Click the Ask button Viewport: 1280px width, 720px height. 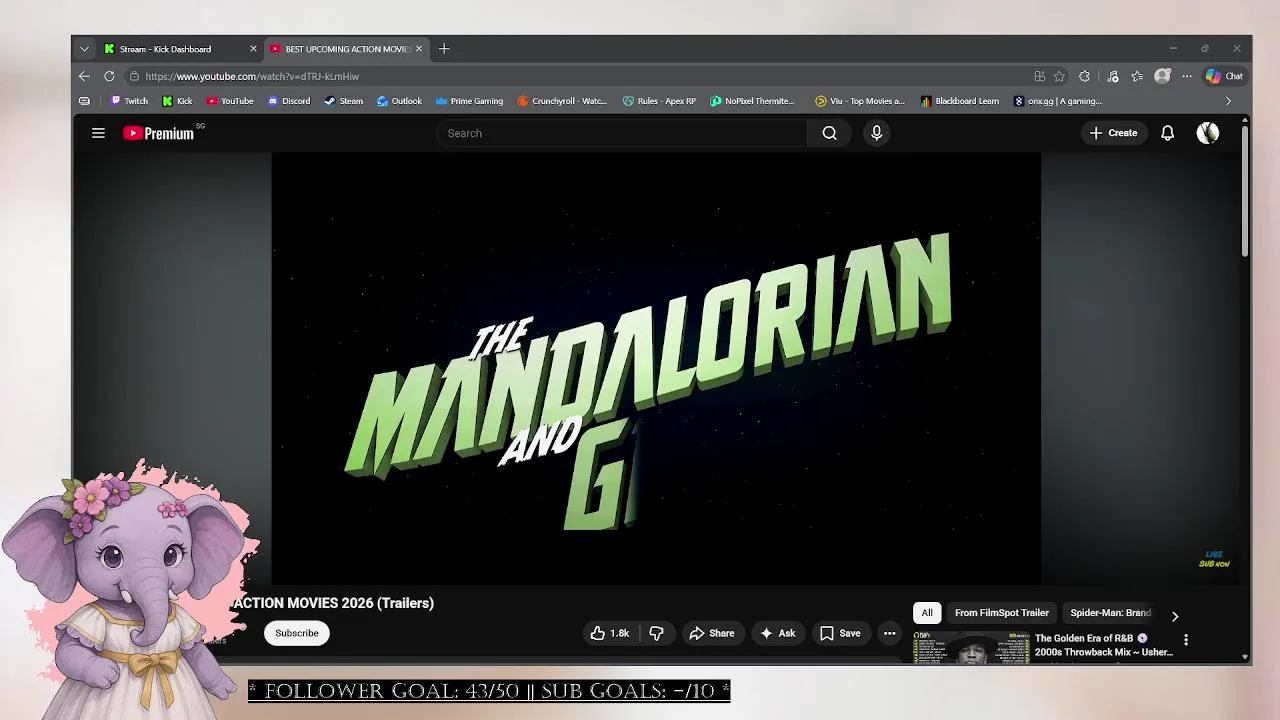click(x=778, y=633)
